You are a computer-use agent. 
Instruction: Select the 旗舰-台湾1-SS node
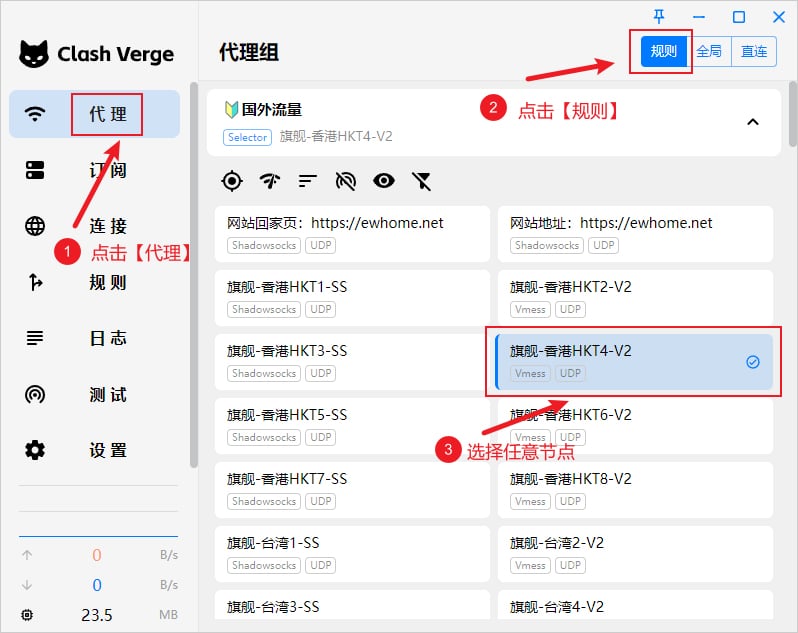pos(350,552)
